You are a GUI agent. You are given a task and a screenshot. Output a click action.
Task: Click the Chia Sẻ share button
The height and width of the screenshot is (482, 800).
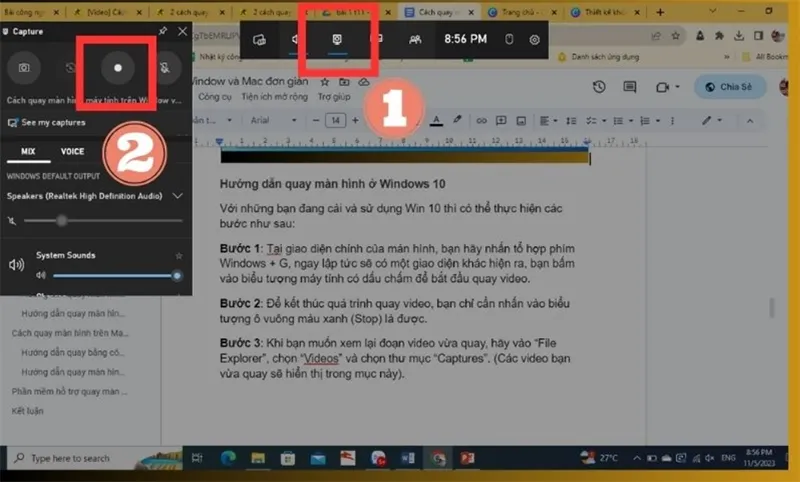[x=730, y=87]
